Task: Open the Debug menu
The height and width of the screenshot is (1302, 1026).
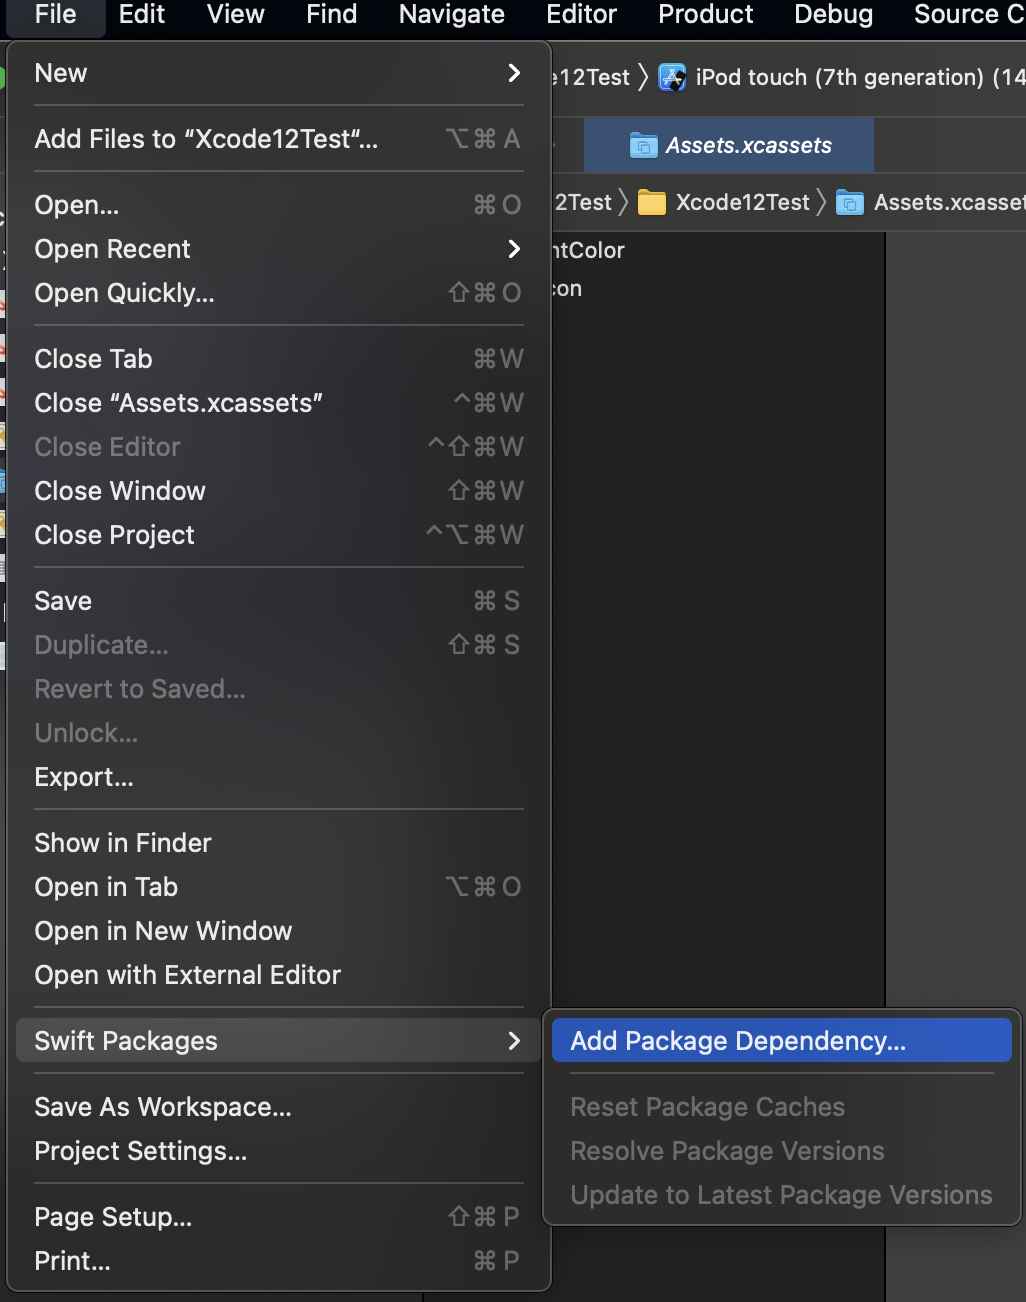Action: [834, 15]
